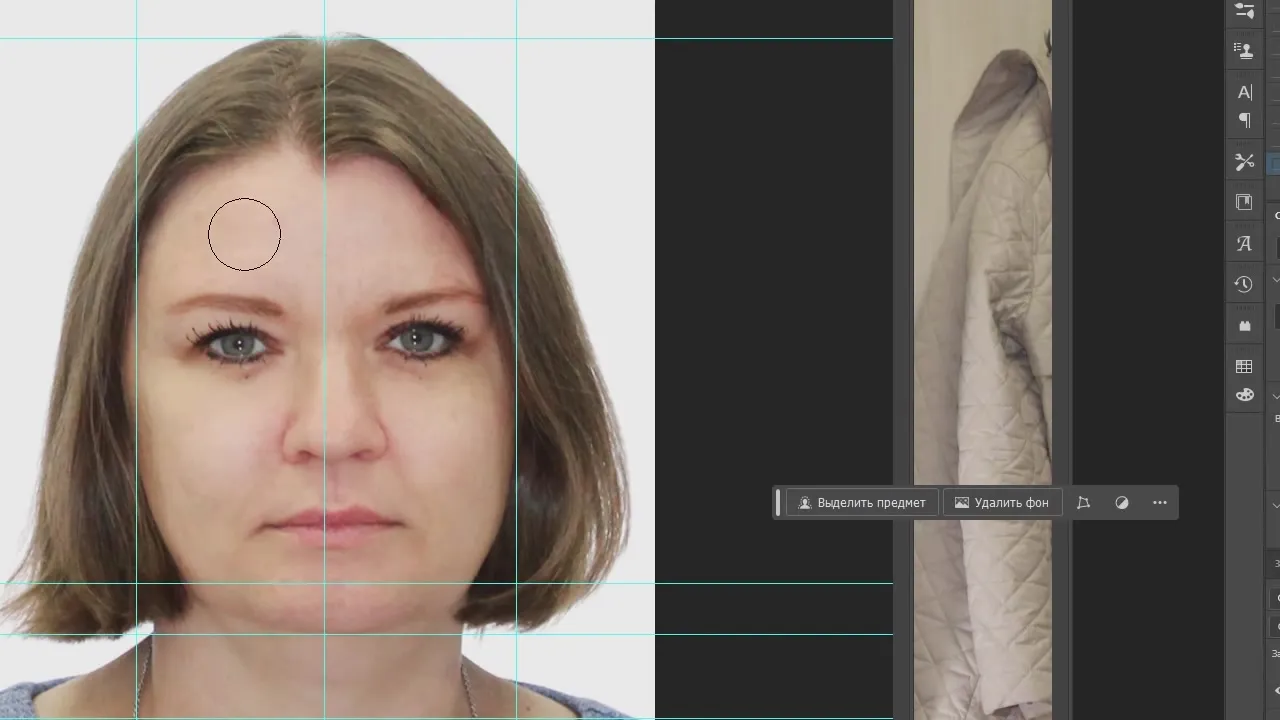Open the Libraries panel icon
The image size is (1280, 720).
click(1244, 202)
